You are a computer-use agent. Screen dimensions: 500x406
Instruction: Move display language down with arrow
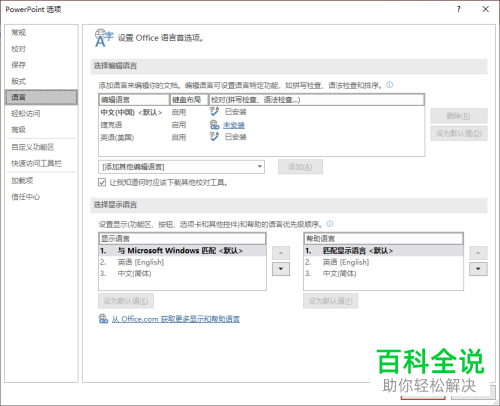[x=281, y=269]
